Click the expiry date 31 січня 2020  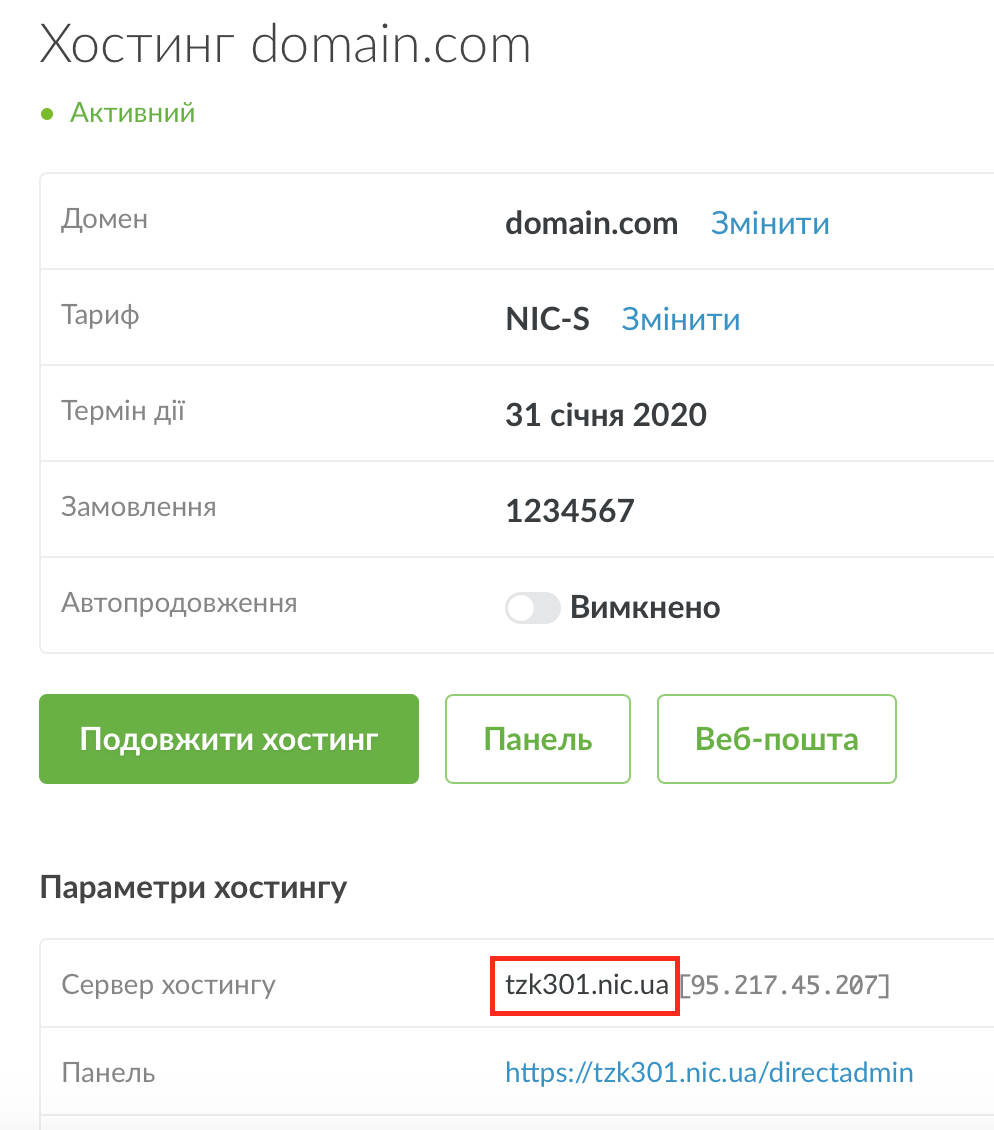coord(606,415)
